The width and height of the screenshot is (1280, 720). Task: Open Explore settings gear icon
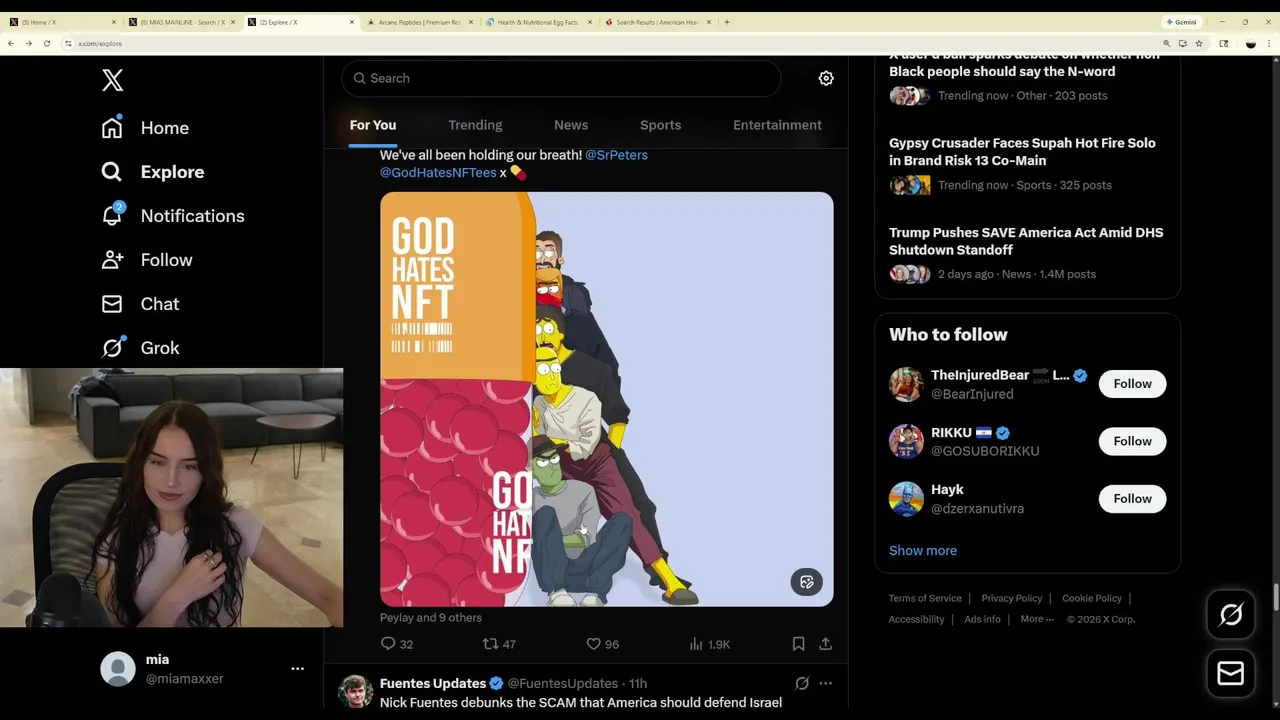826,78
